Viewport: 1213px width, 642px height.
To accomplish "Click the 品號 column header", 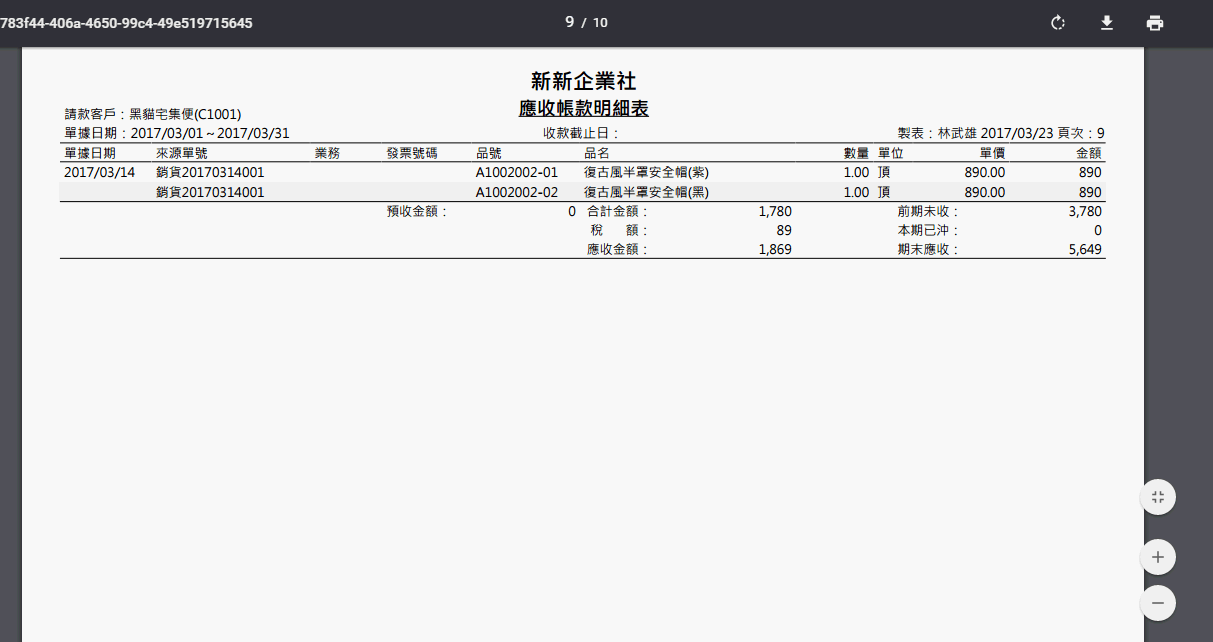I will coord(489,153).
